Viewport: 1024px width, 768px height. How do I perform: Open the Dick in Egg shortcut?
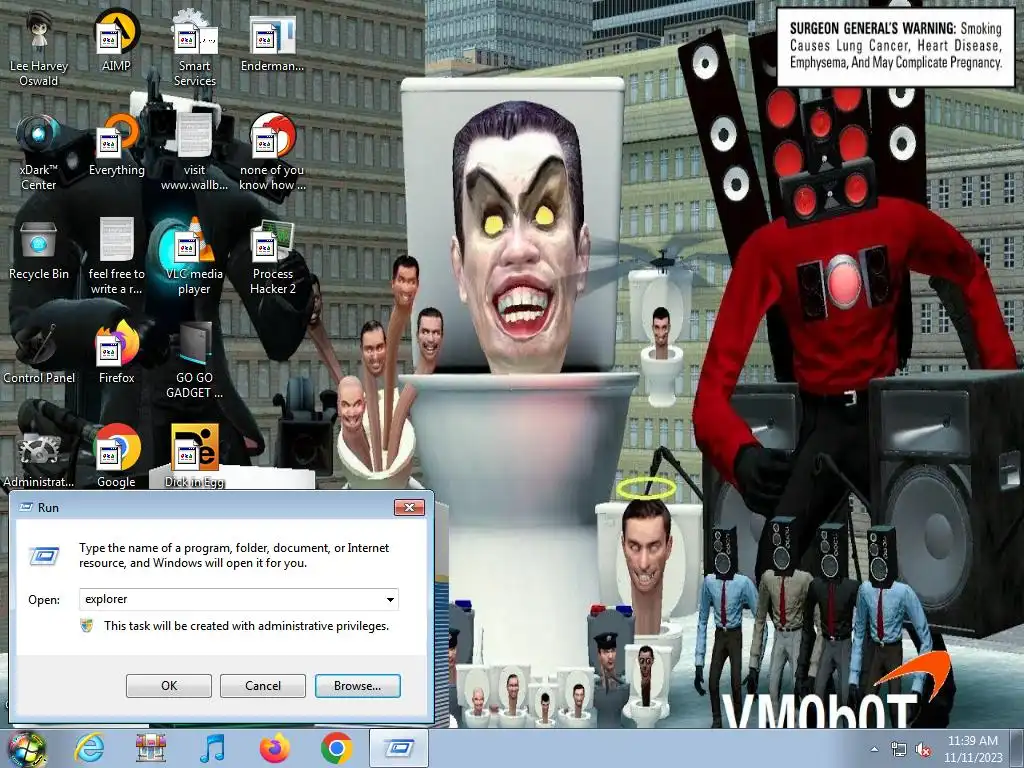195,457
